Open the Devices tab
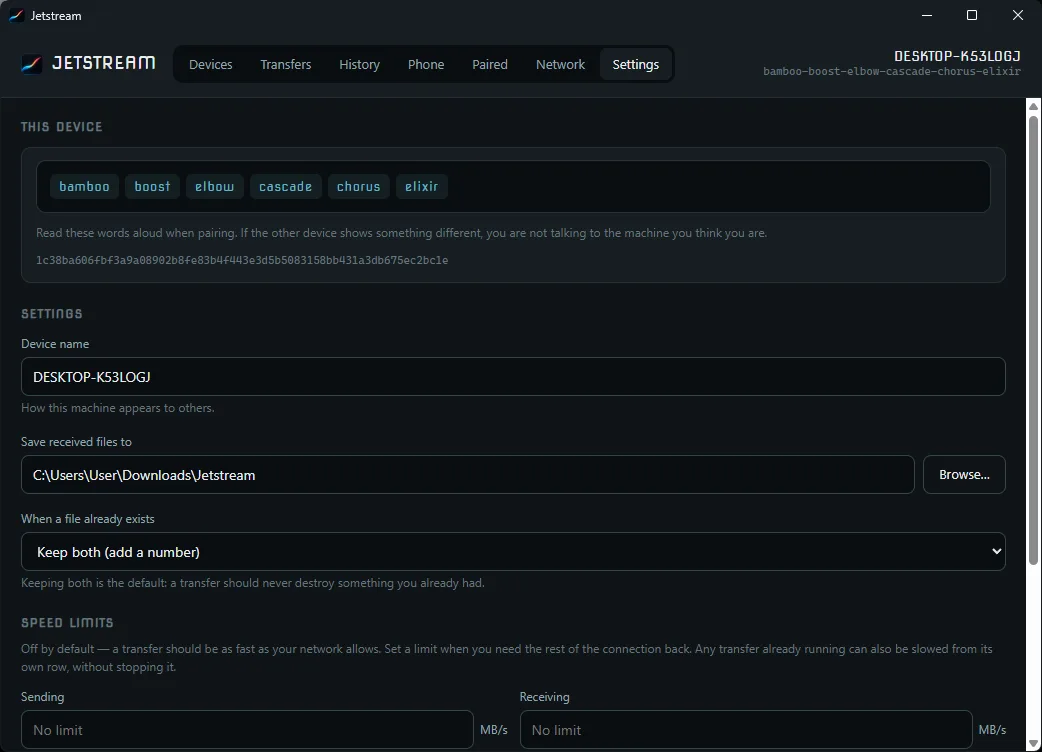The image size is (1042, 752). pyautogui.click(x=211, y=64)
